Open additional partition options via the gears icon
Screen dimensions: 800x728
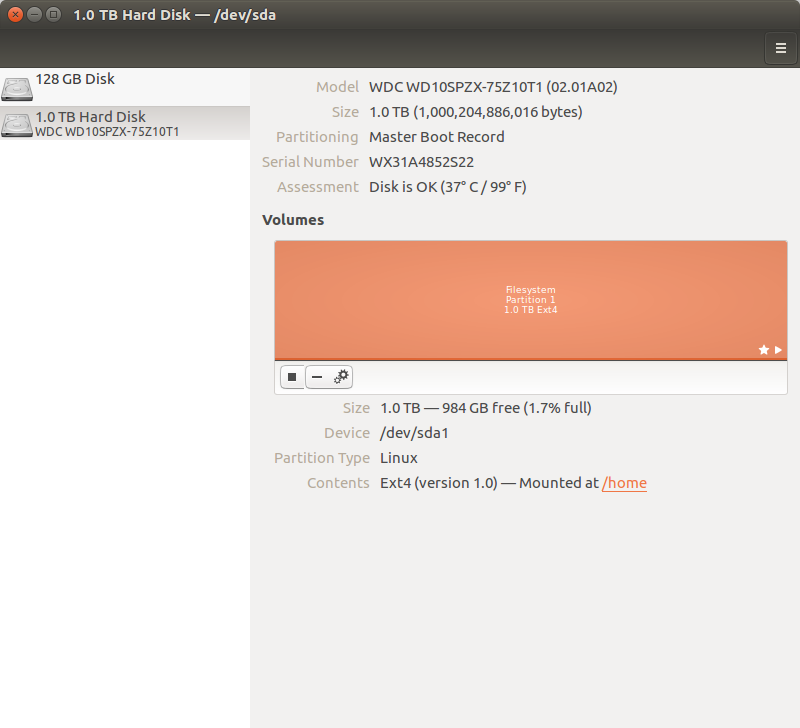pos(341,377)
